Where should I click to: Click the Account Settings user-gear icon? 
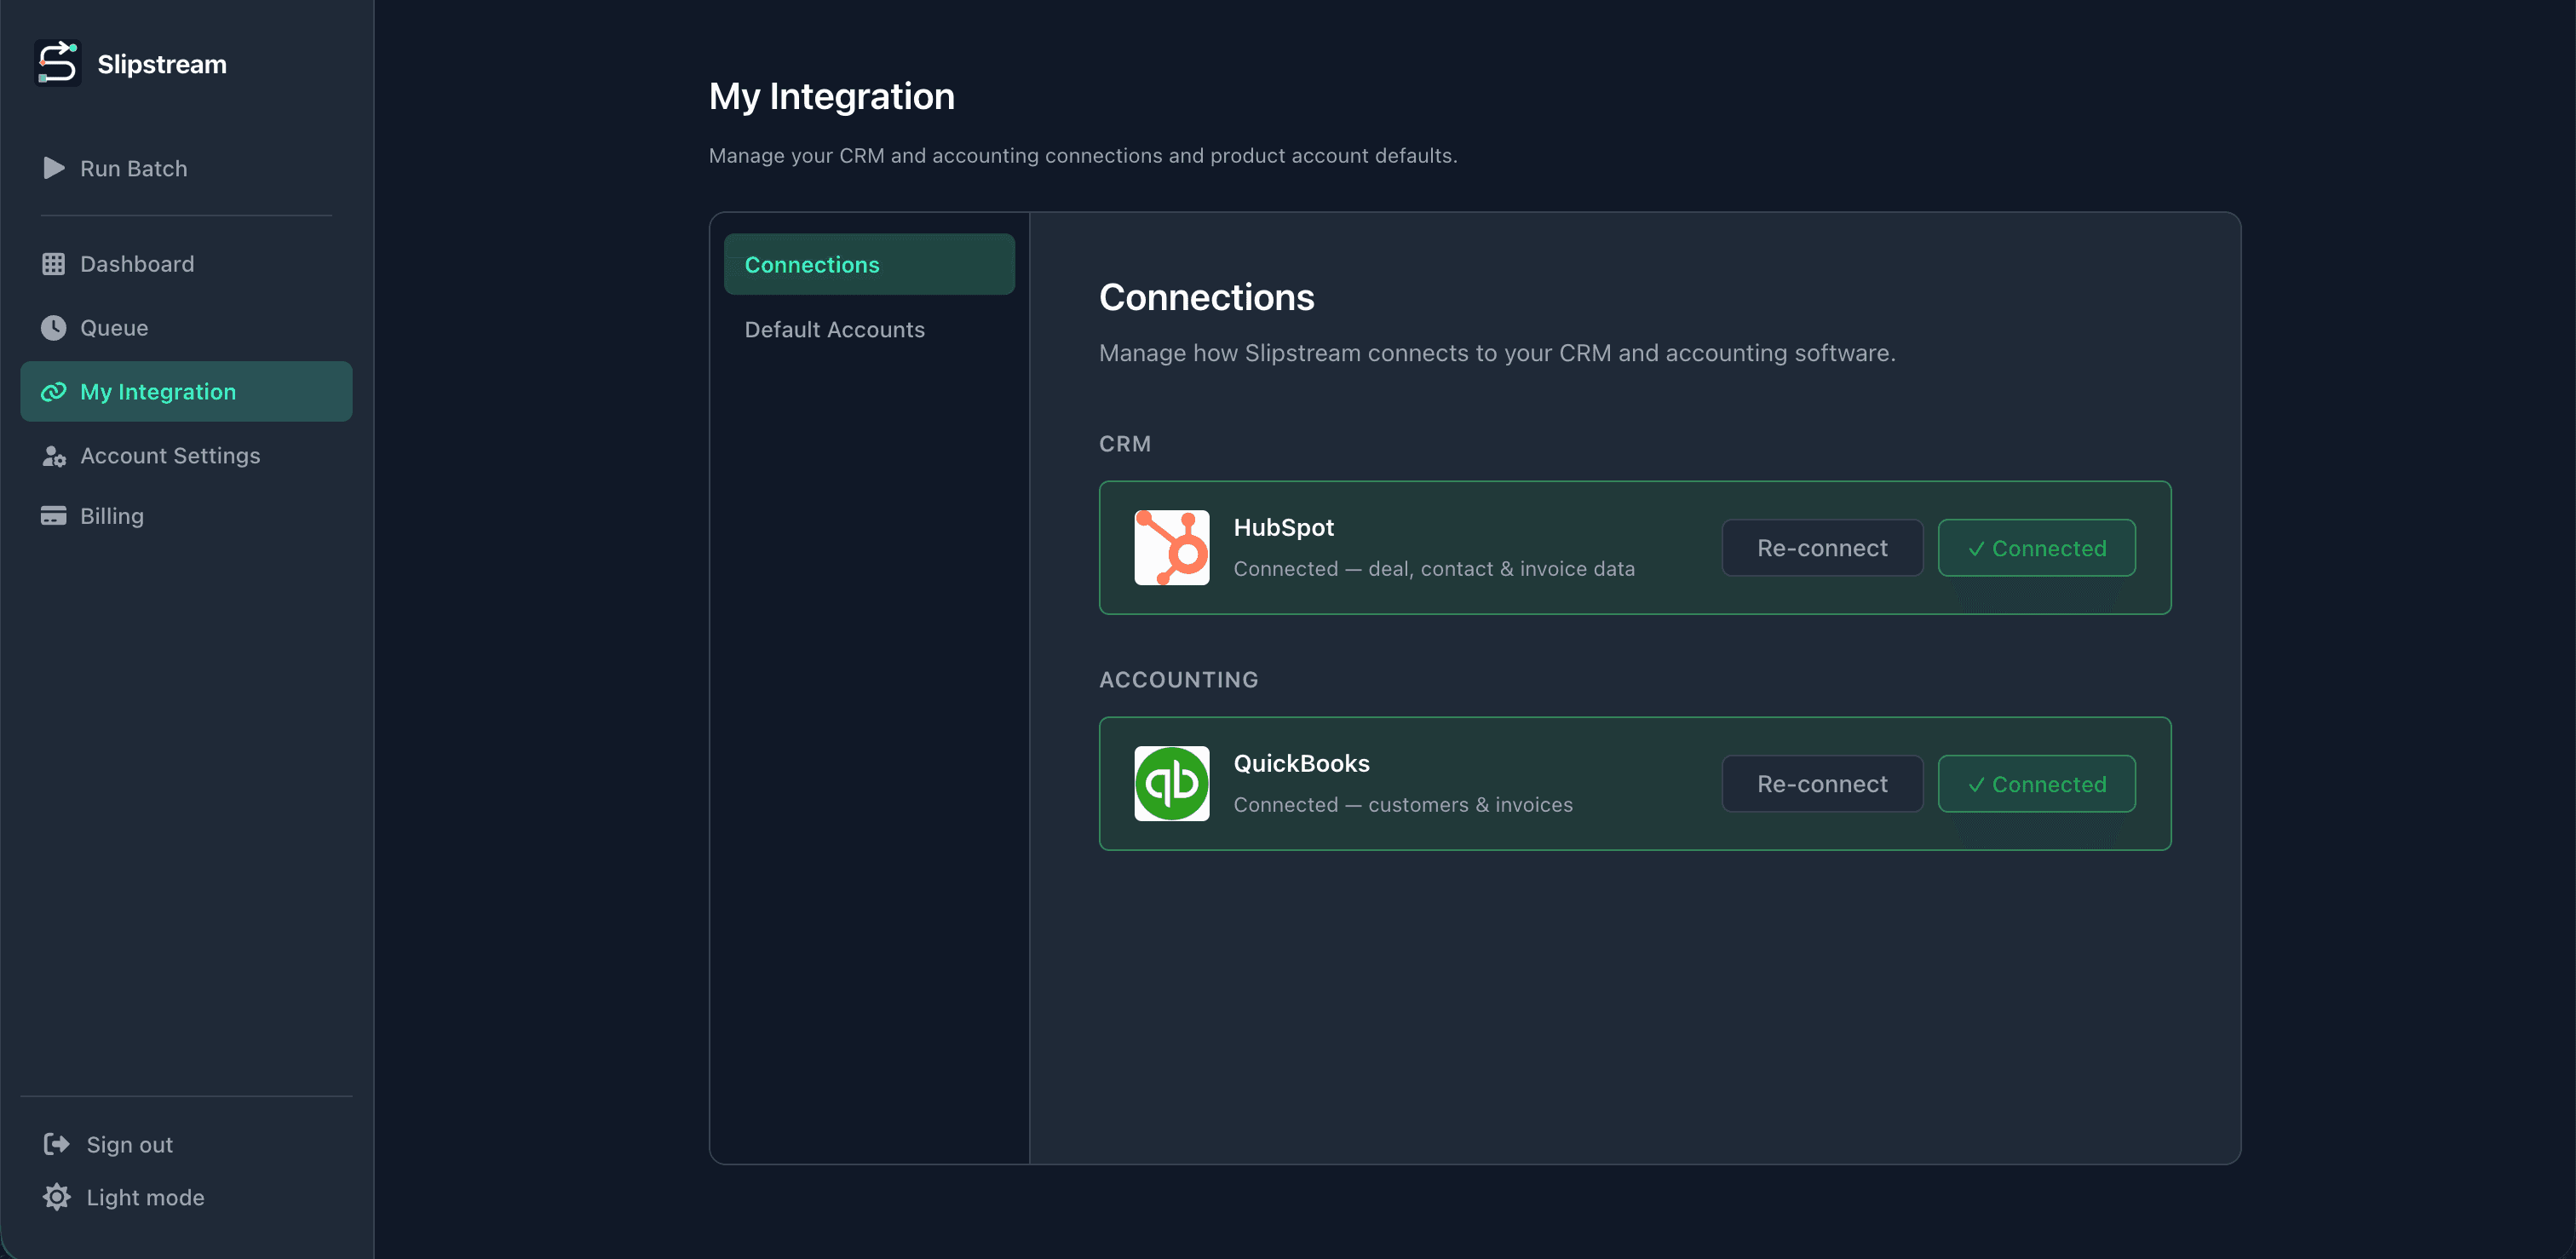pos(53,456)
